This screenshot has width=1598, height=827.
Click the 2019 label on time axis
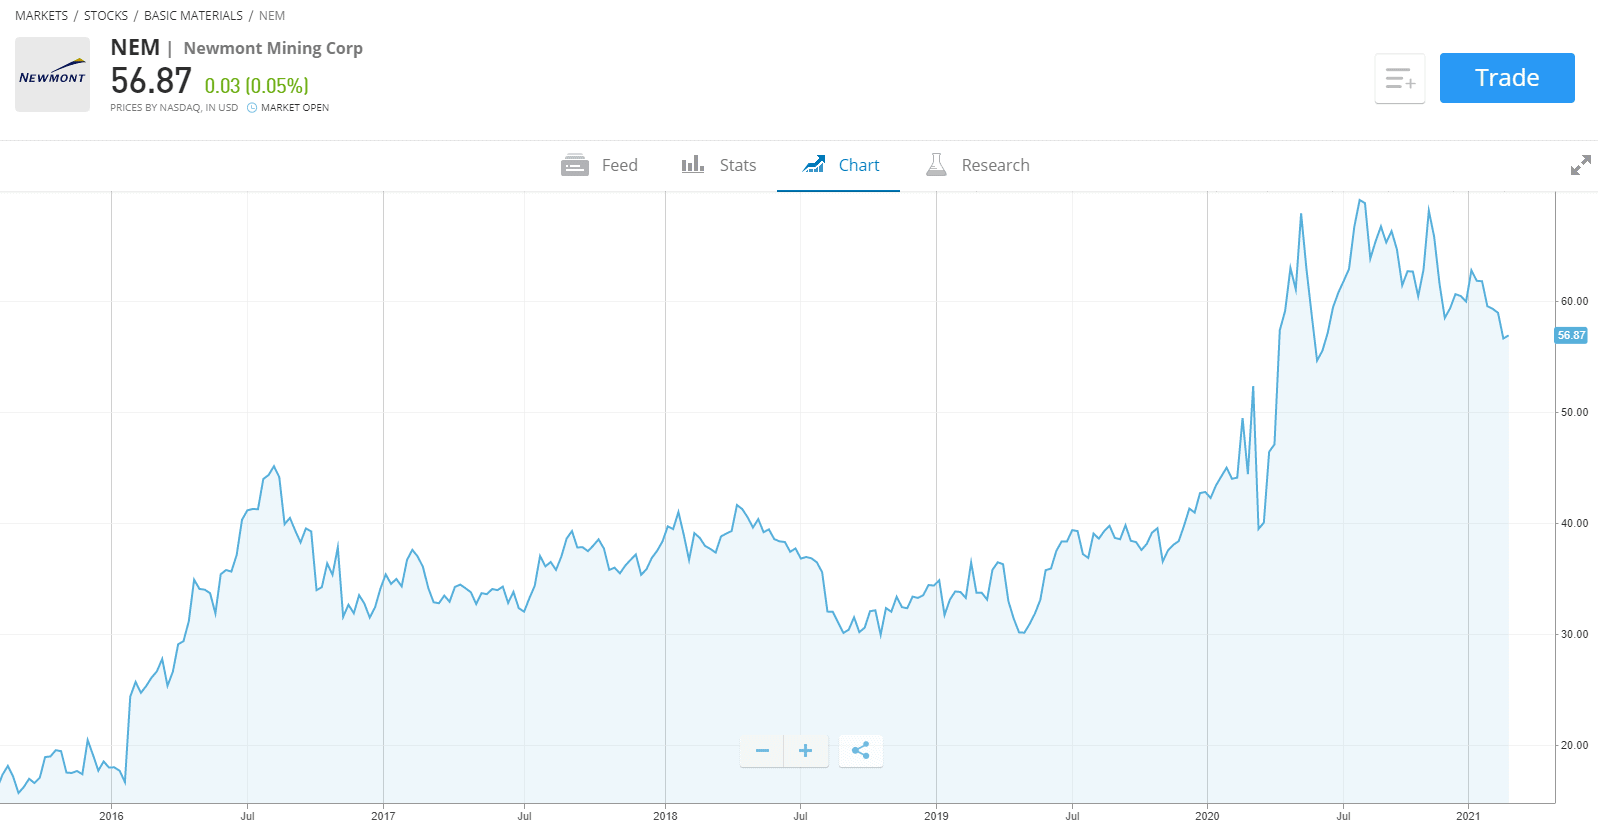point(936,816)
